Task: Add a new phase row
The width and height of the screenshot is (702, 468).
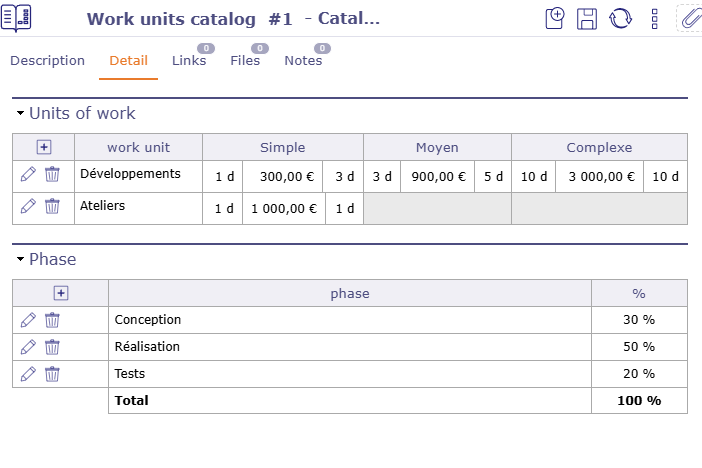Action: pos(60,293)
